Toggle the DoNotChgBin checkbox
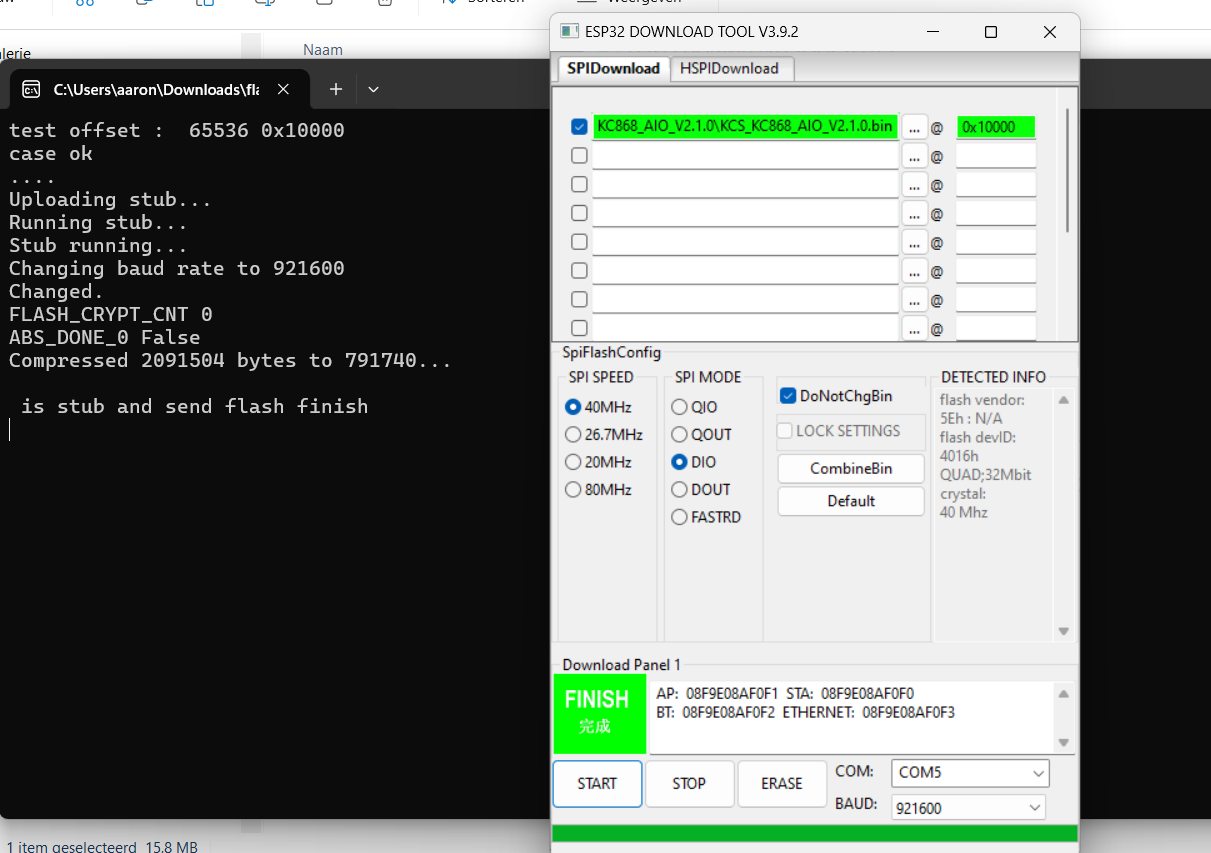 [x=787, y=396]
